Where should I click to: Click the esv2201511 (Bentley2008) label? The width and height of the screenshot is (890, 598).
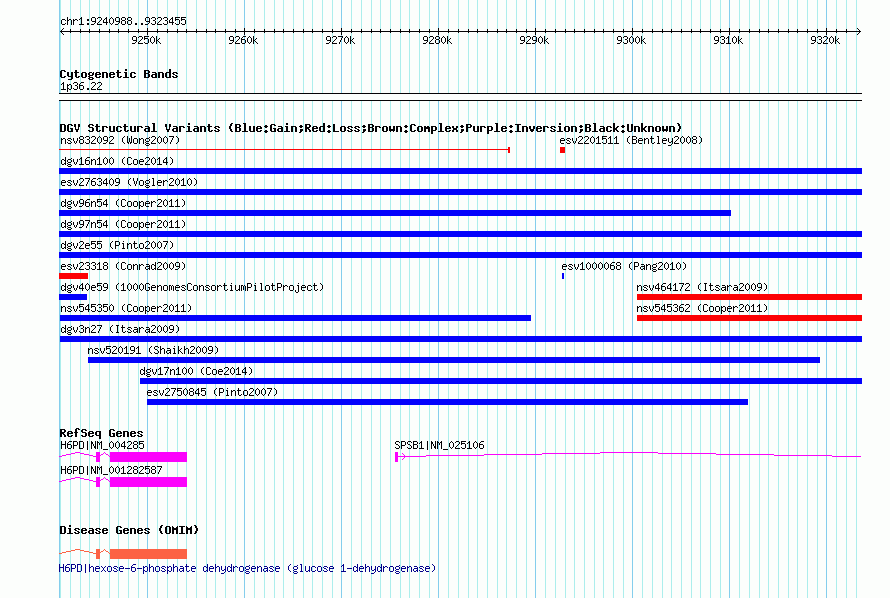coord(631,140)
